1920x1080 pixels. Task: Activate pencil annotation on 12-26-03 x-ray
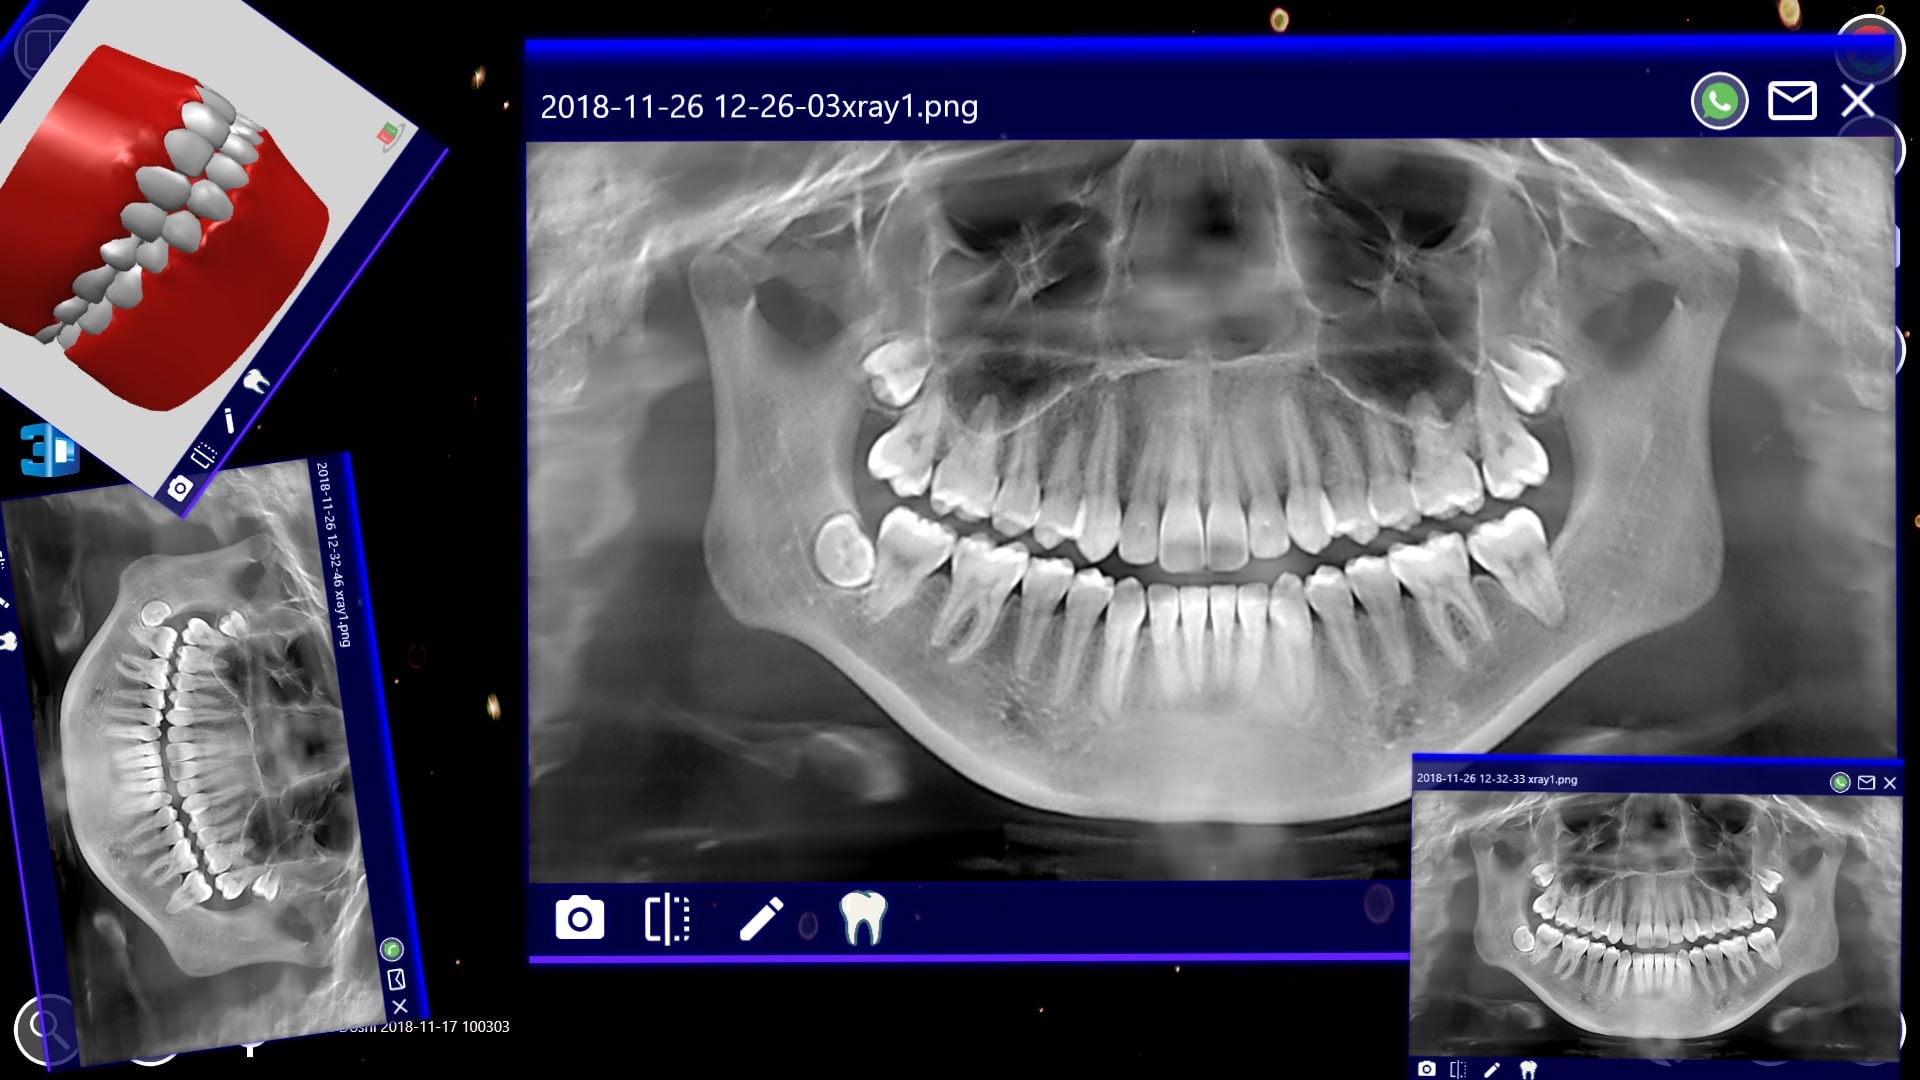[761, 919]
